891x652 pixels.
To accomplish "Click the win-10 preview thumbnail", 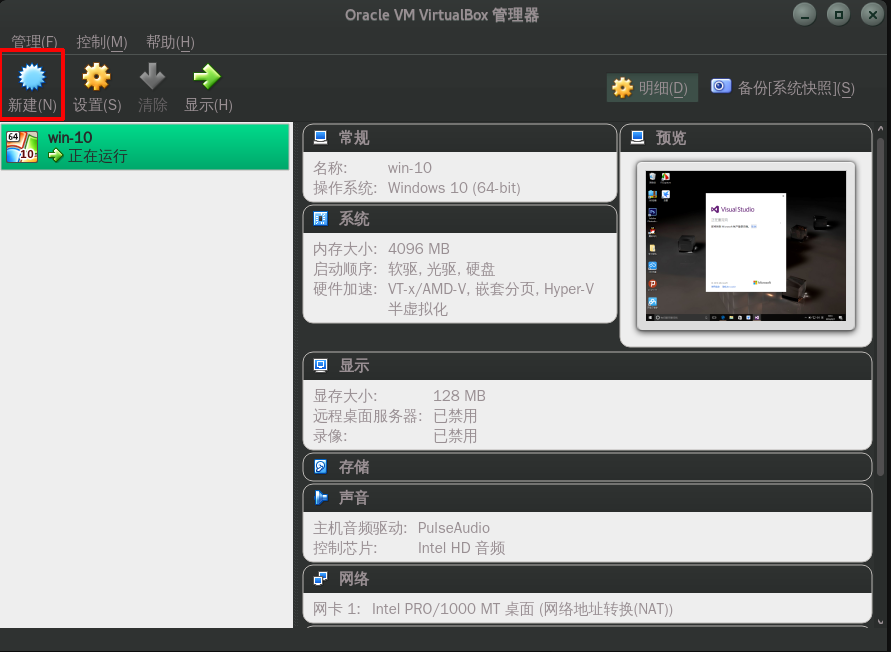I will tap(746, 246).
